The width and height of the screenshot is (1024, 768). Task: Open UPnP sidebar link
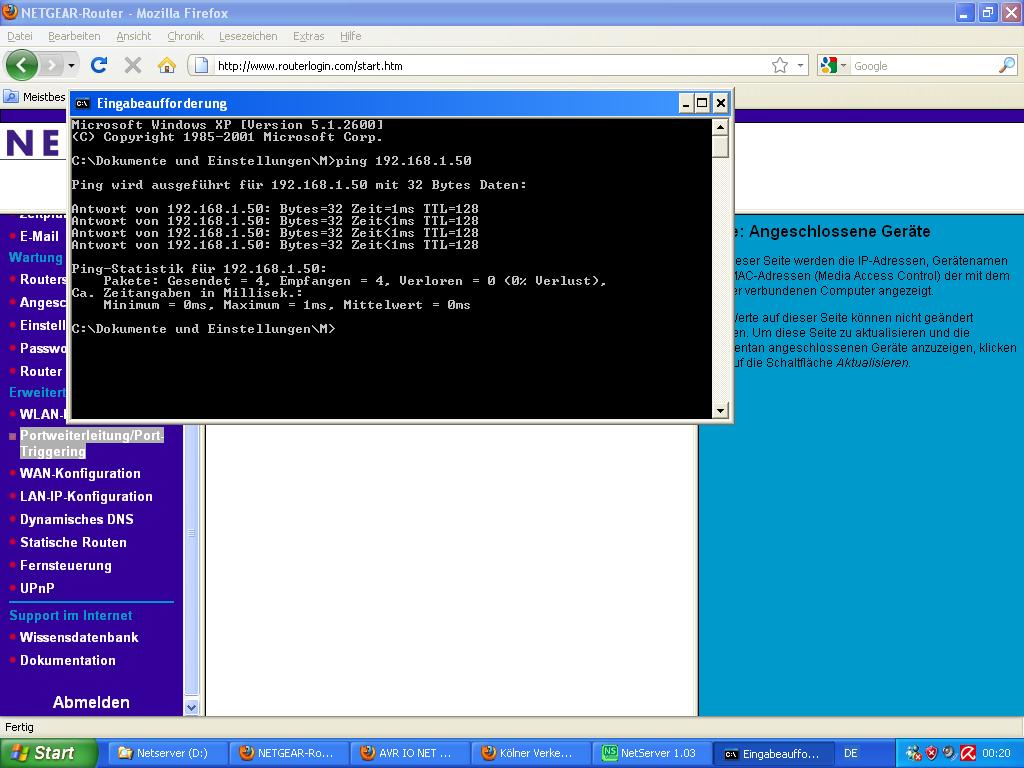pos(37,588)
